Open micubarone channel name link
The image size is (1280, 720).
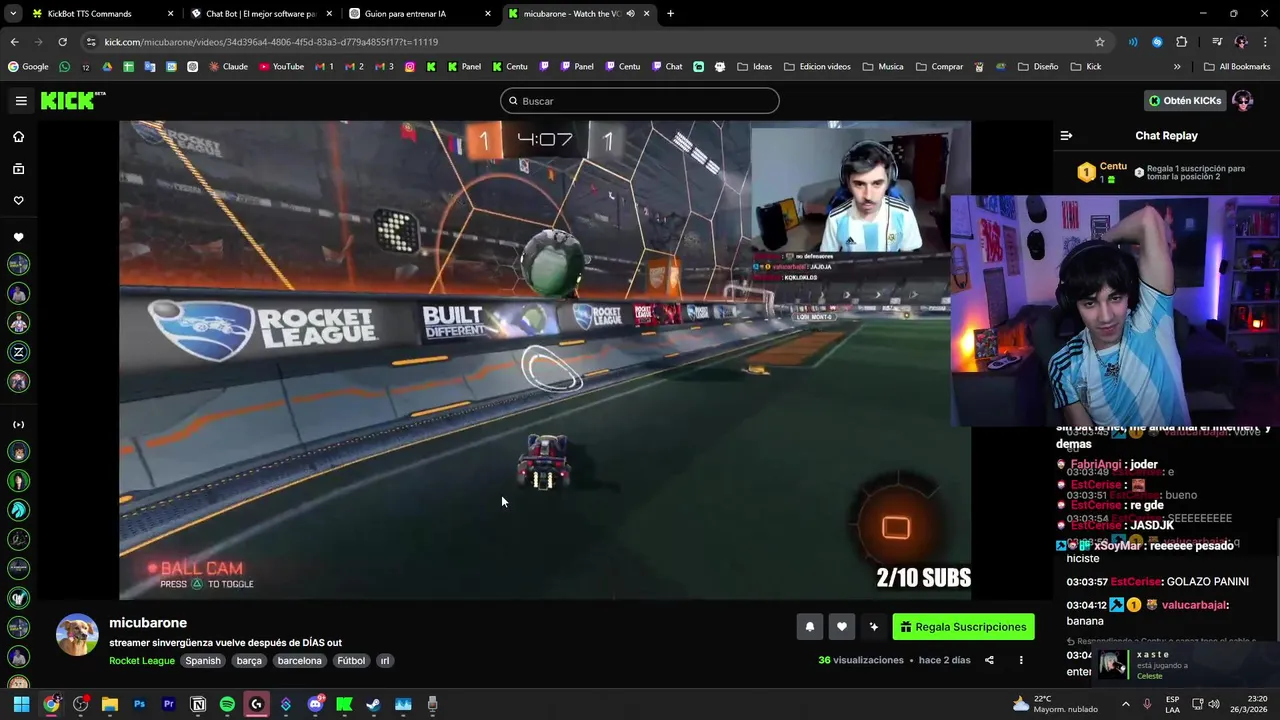148,623
